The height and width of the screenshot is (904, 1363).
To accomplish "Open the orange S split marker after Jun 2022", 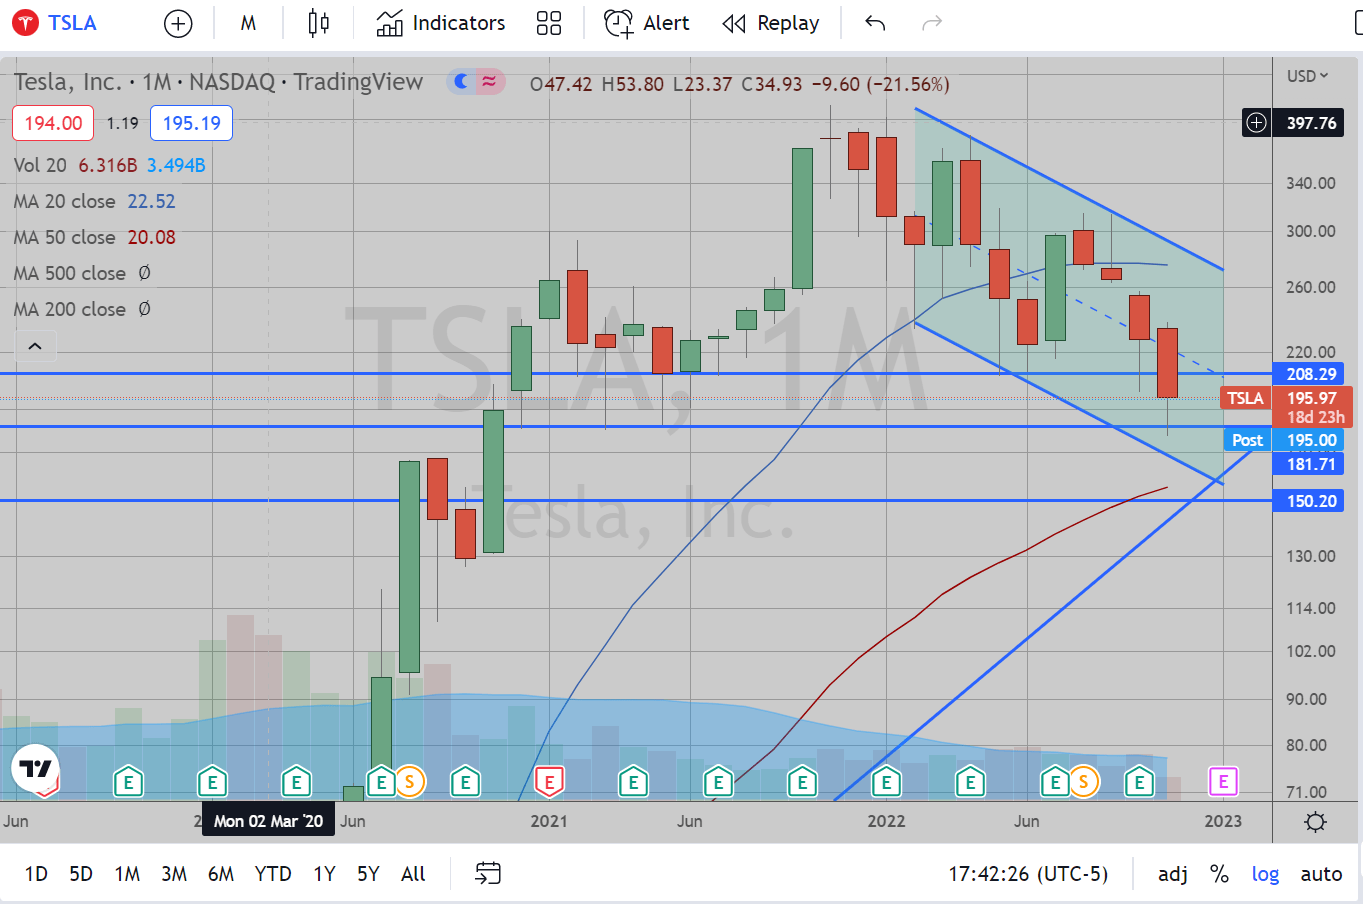I will pos(1083,781).
